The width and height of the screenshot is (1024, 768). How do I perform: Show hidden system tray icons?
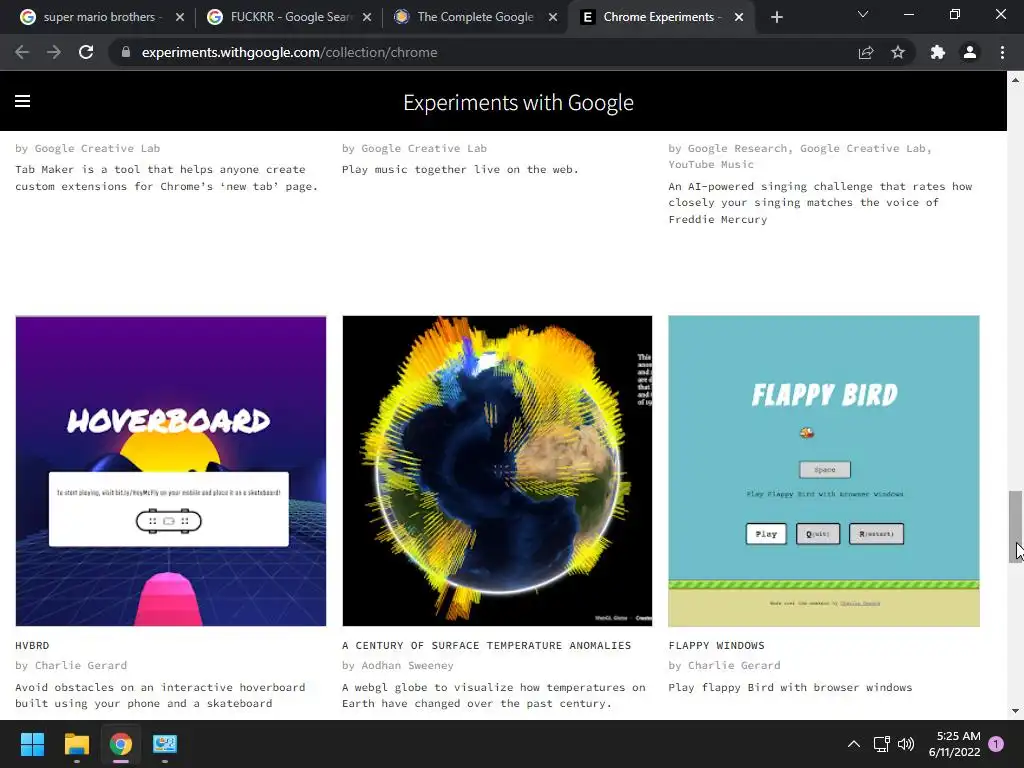(854, 744)
